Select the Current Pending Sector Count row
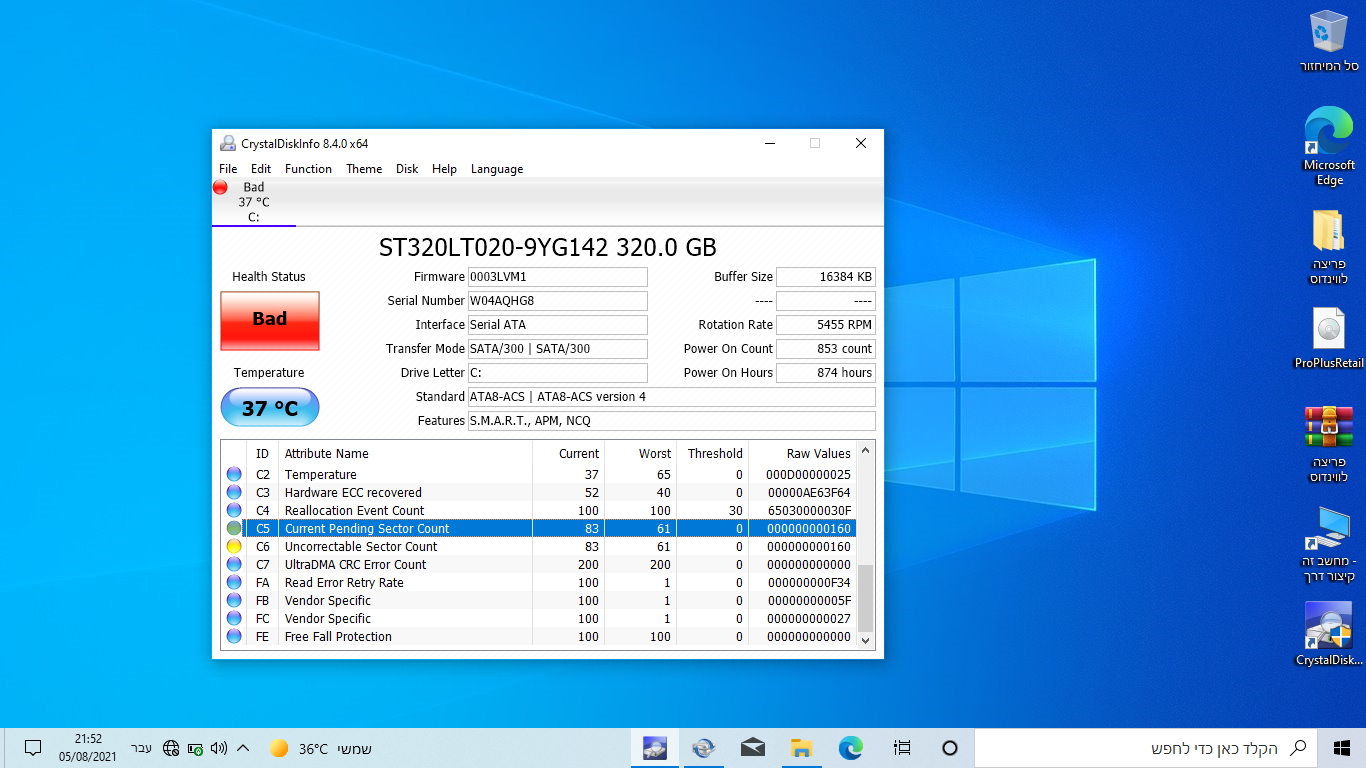This screenshot has height=768, width=1366. click(x=539, y=528)
